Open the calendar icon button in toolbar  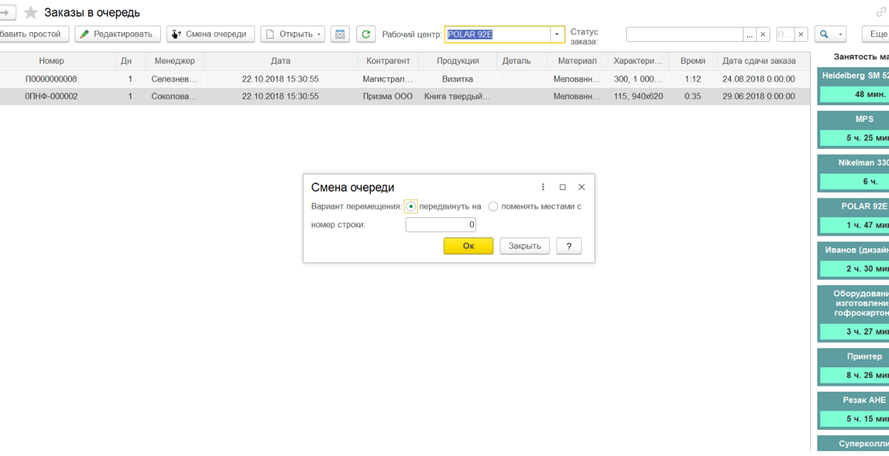click(x=340, y=34)
